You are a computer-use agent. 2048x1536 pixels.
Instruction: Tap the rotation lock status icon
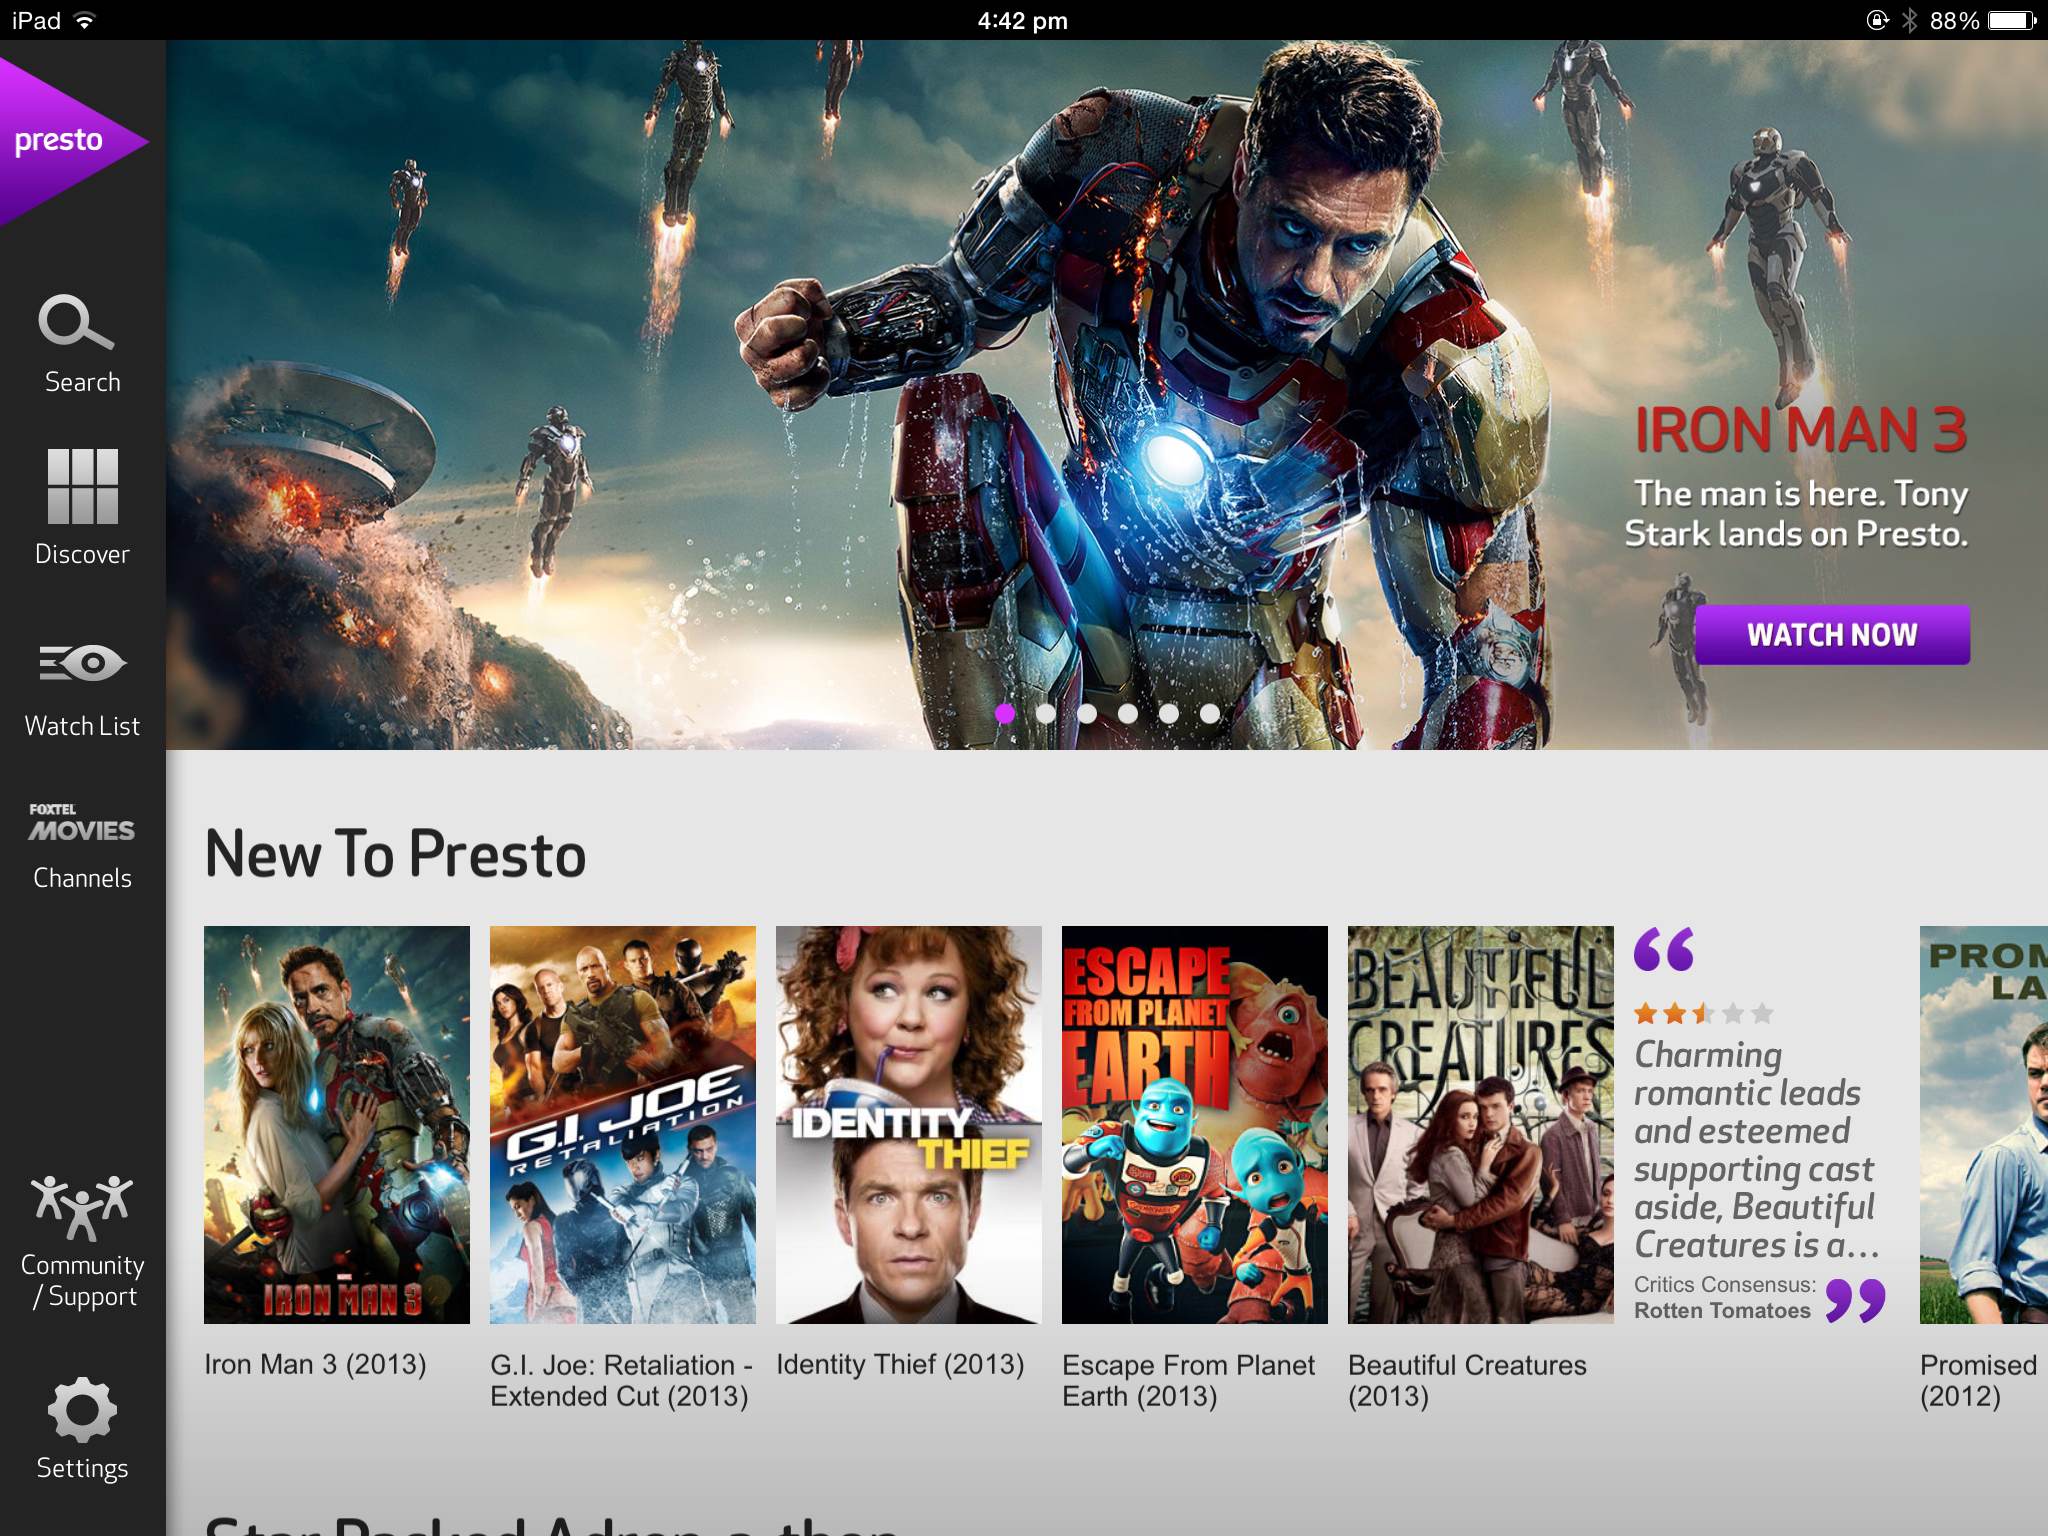1877,20
